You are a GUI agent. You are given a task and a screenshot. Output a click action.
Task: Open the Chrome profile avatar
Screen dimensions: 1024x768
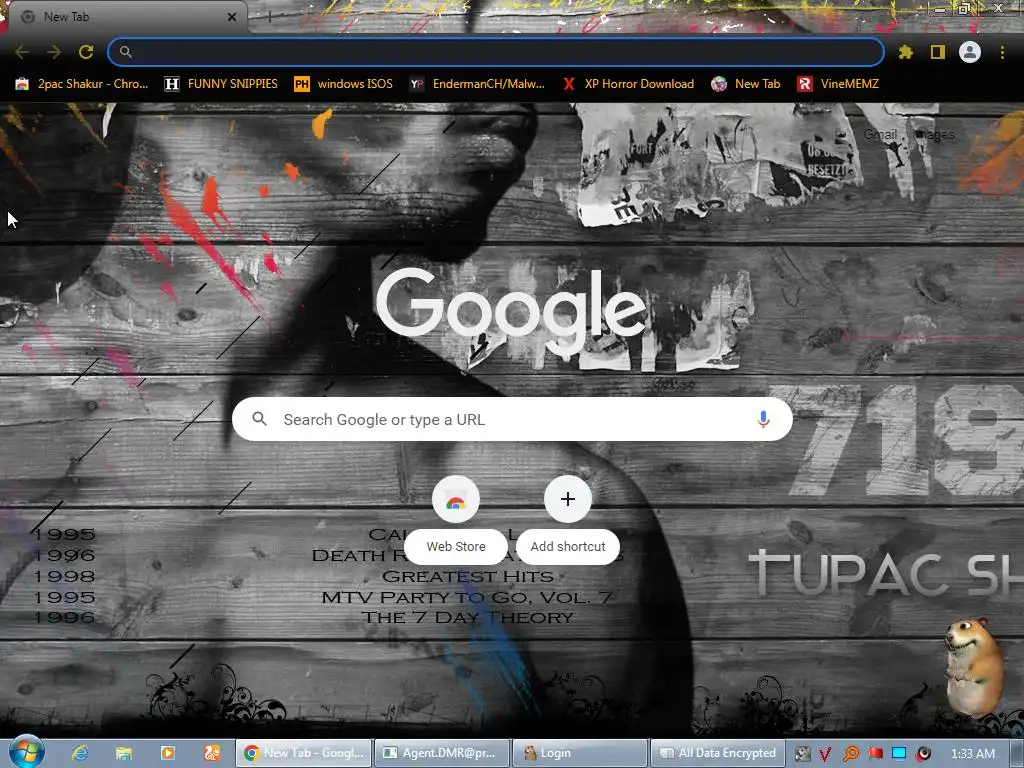click(x=969, y=52)
